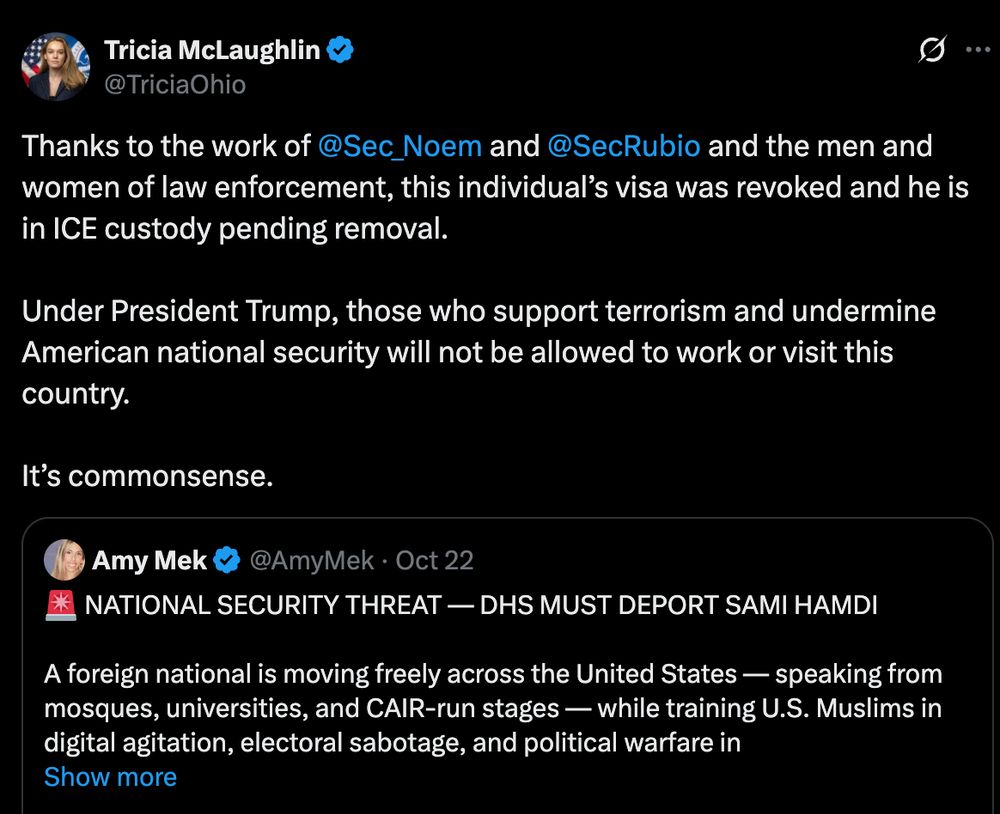Click Amy Mek's profile picture

pyautogui.click(x=62, y=560)
